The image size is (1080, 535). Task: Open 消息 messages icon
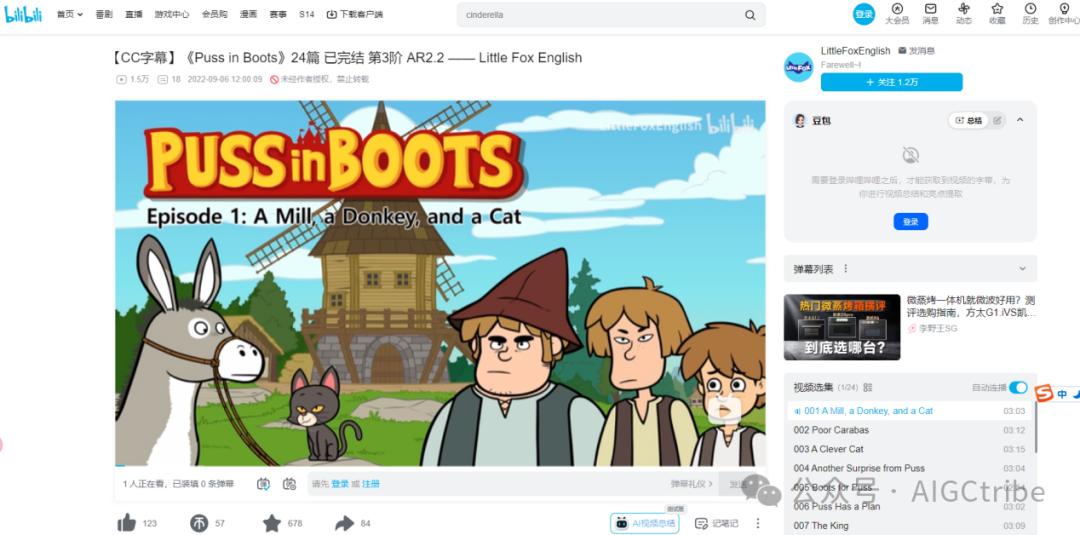click(x=931, y=8)
